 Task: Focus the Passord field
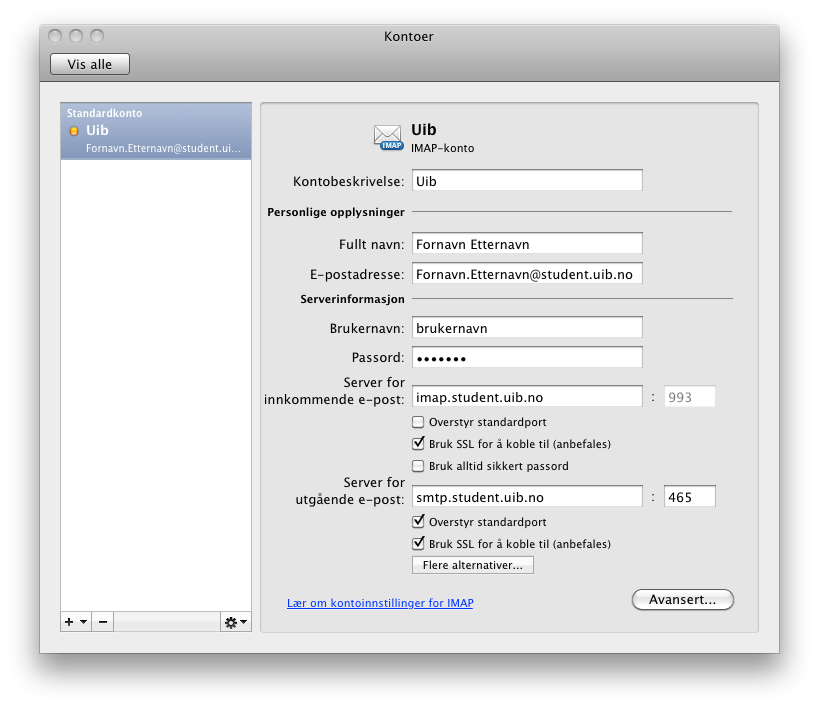click(x=527, y=358)
